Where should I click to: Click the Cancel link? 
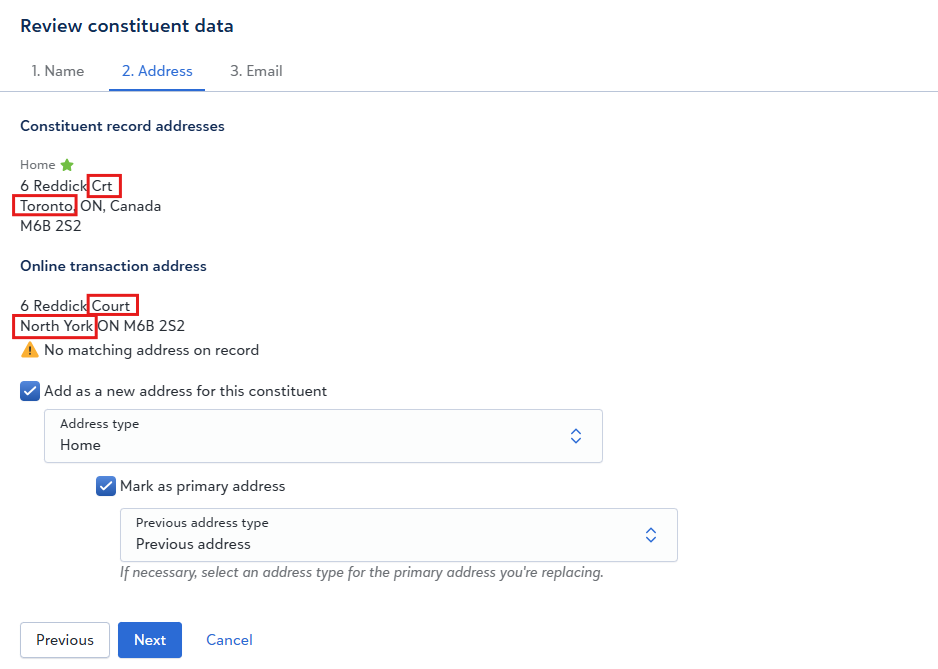(229, 640)
